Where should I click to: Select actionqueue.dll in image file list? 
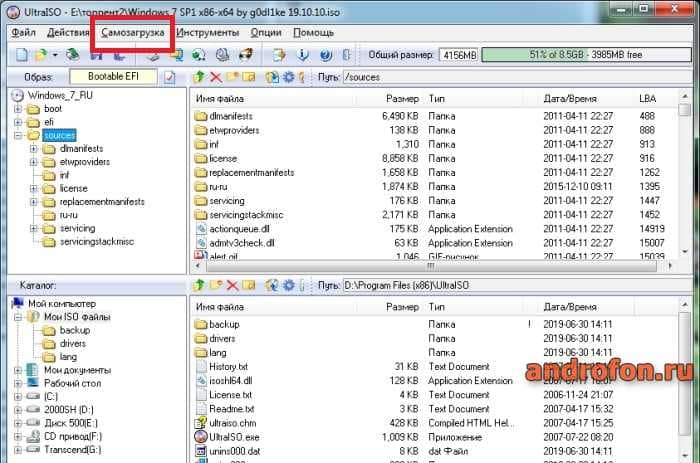[x=239, y=229]
